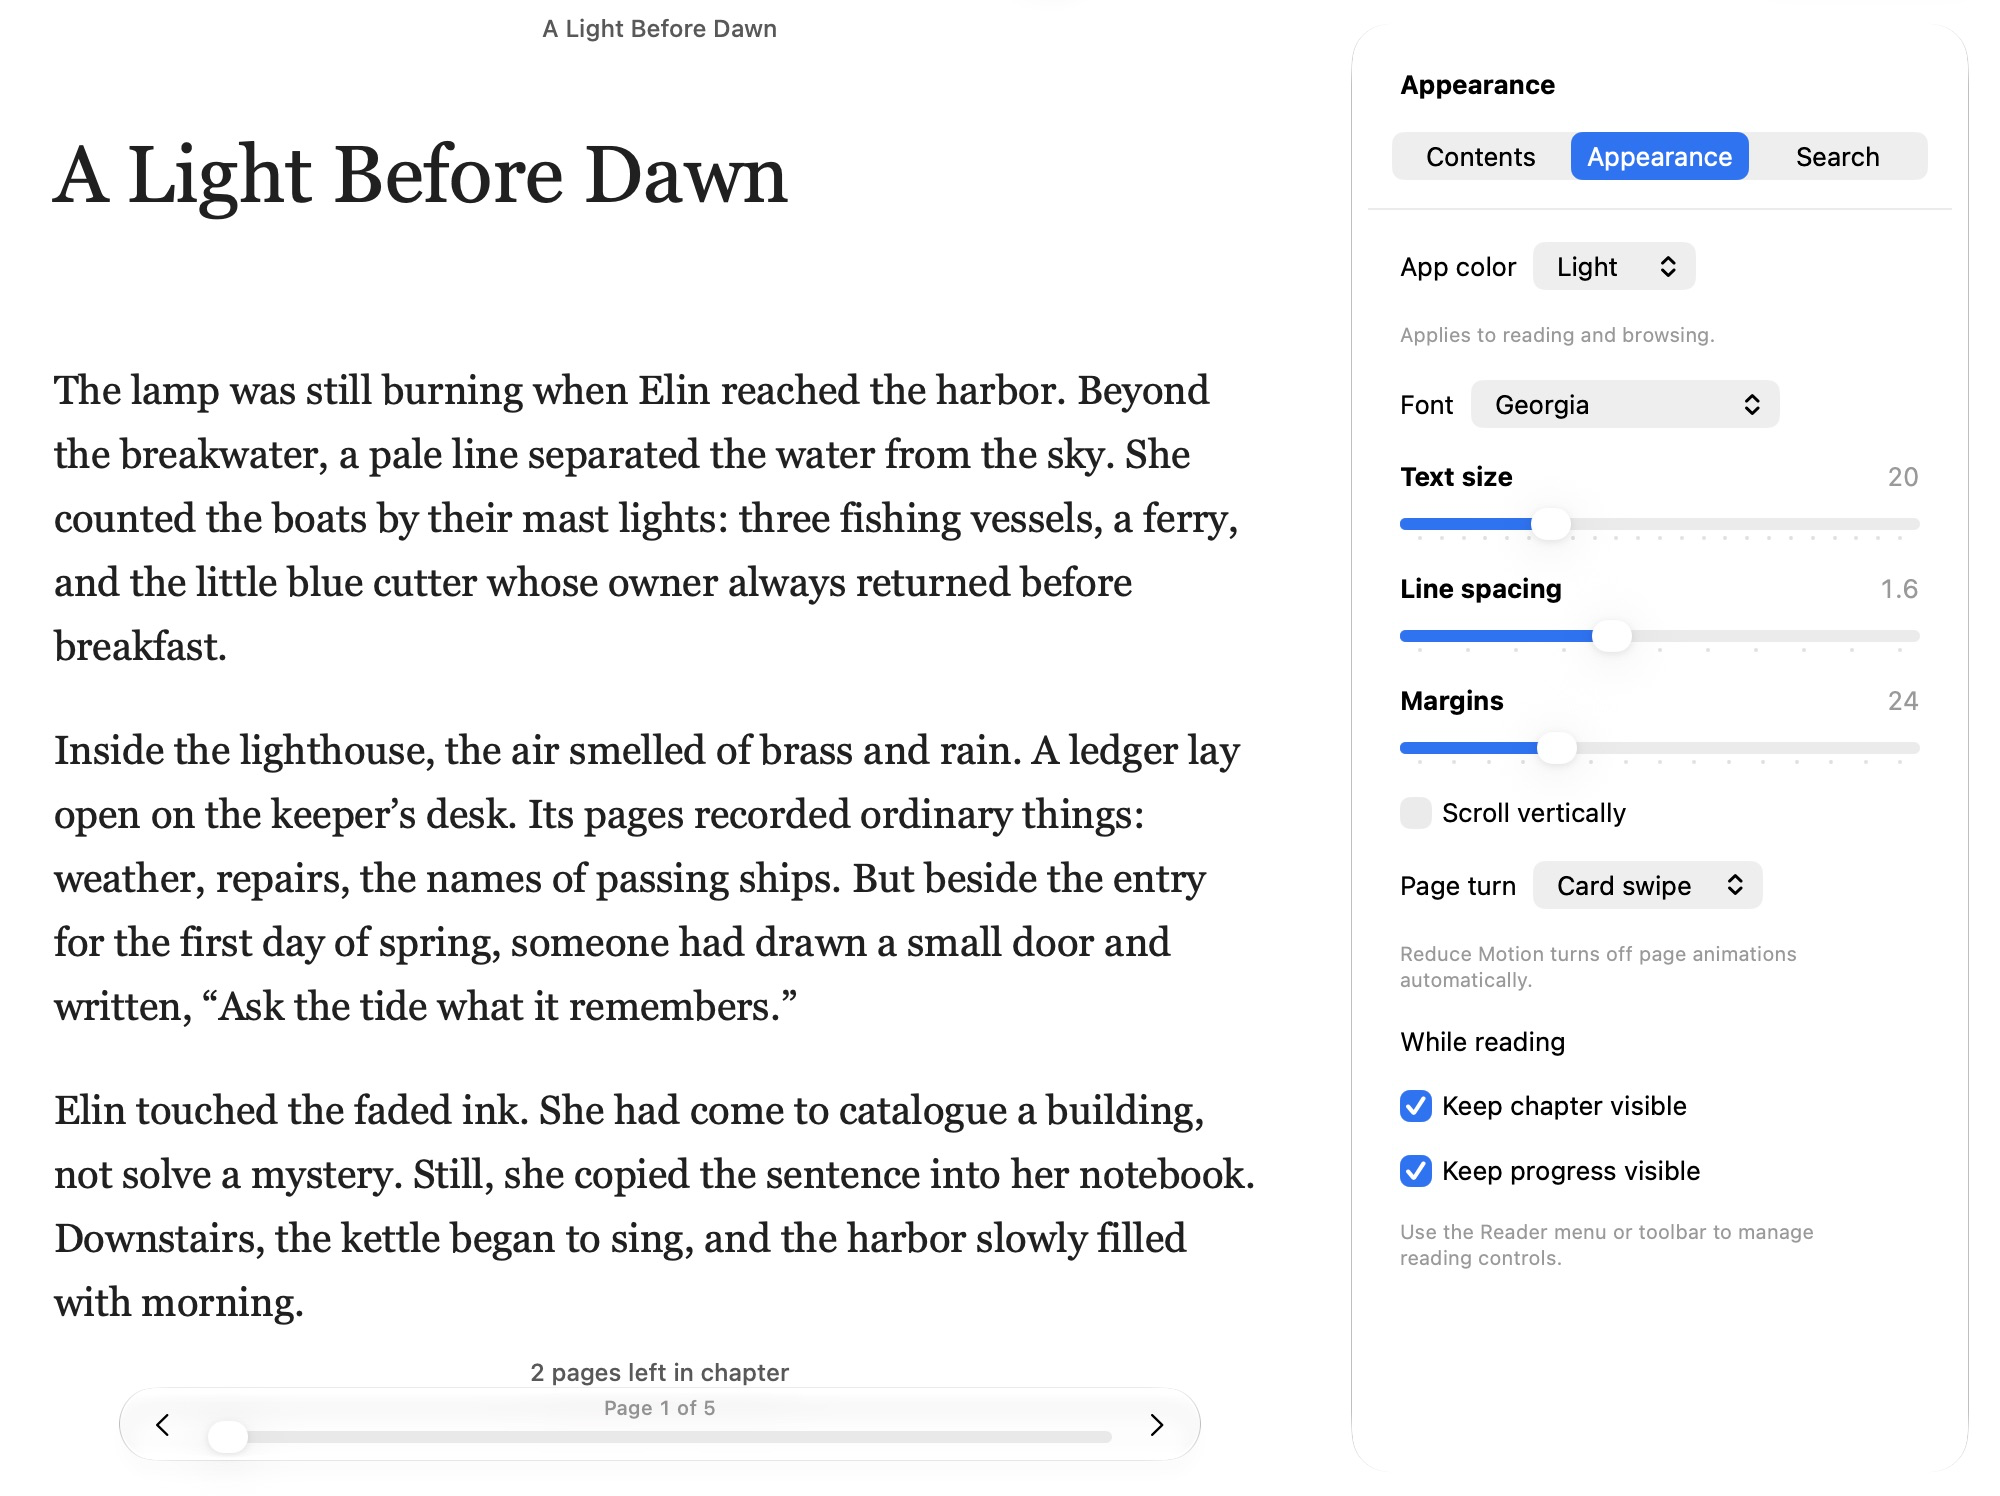The height and width of the screenshot is (1496, 2000).
Task: Switch to the Search tab
Action: coord(1837,157)
